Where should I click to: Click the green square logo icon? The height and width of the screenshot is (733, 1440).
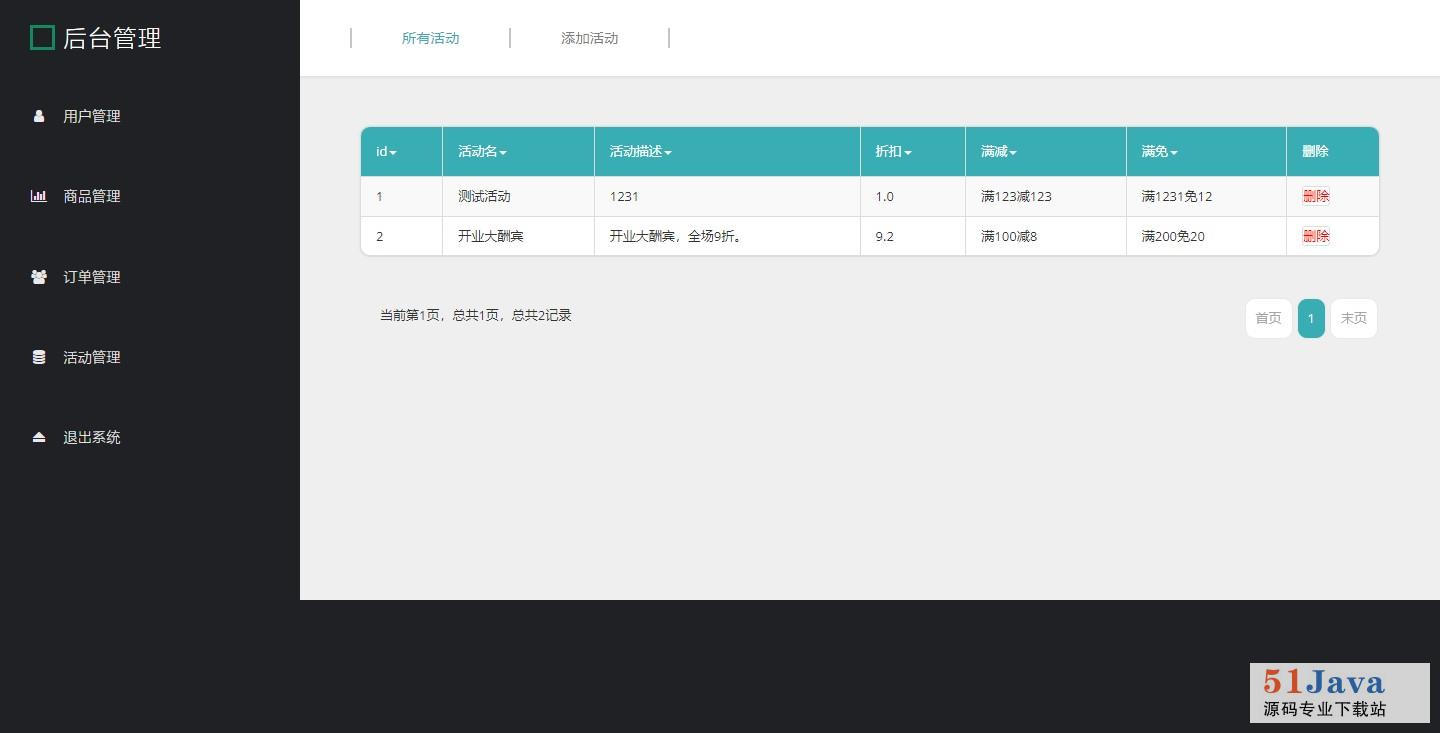[42, 38]
